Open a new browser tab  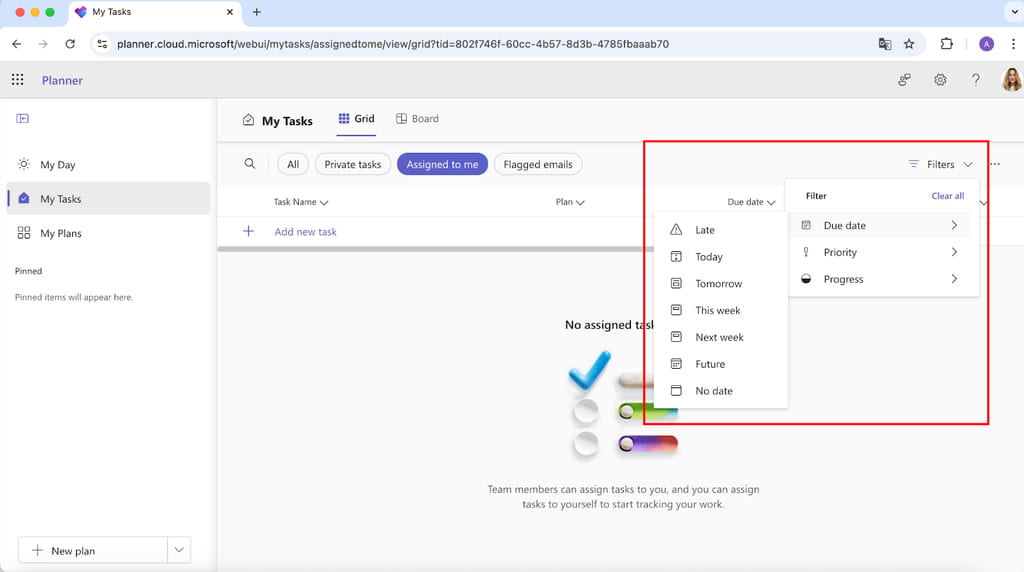click(x=257, y=12)
